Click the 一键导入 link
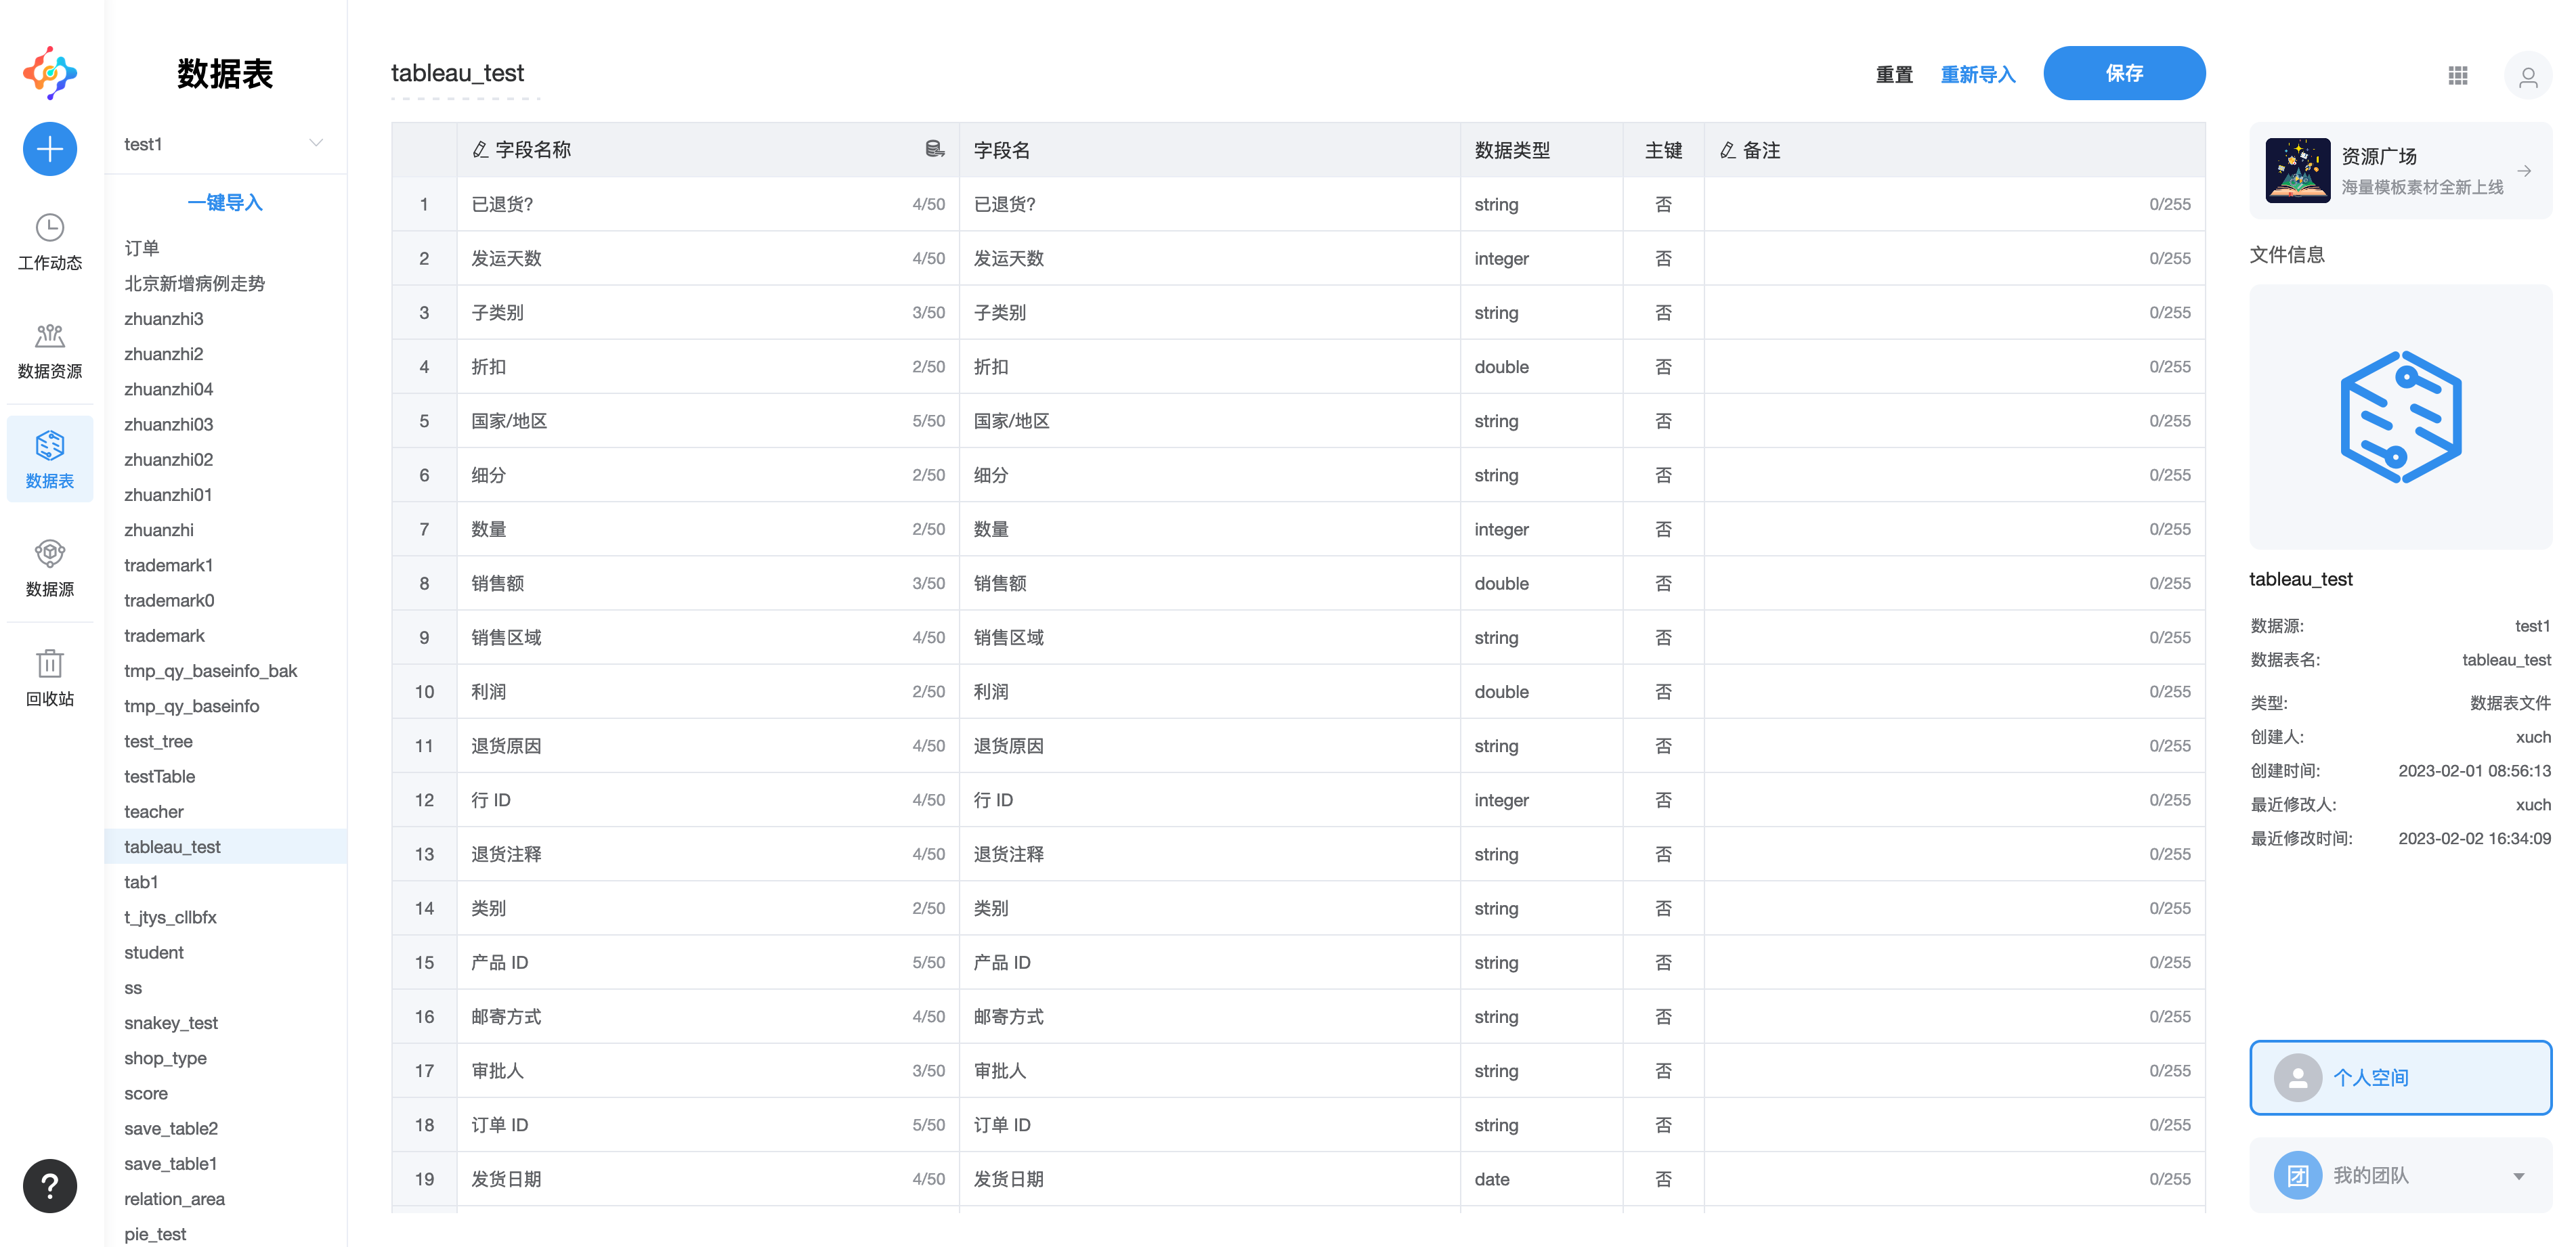This screenshot has width=2576, height=1247. 225,202
